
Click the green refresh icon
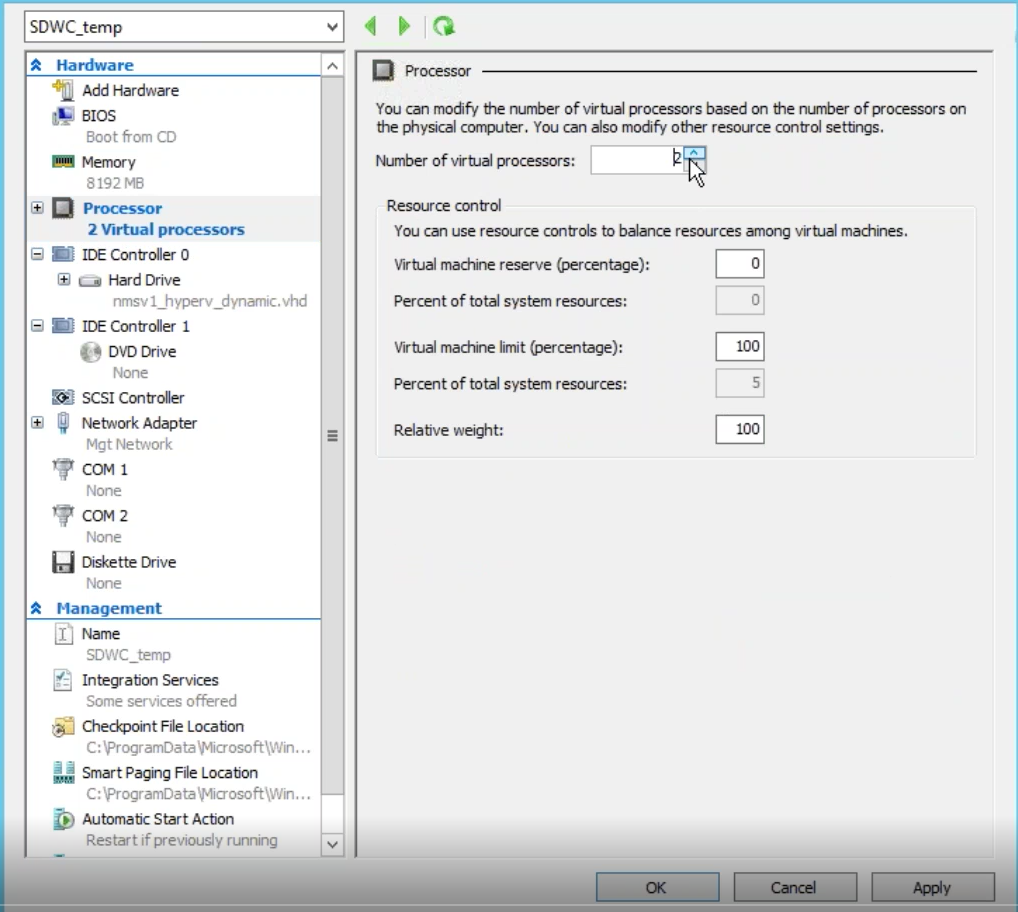444,26
